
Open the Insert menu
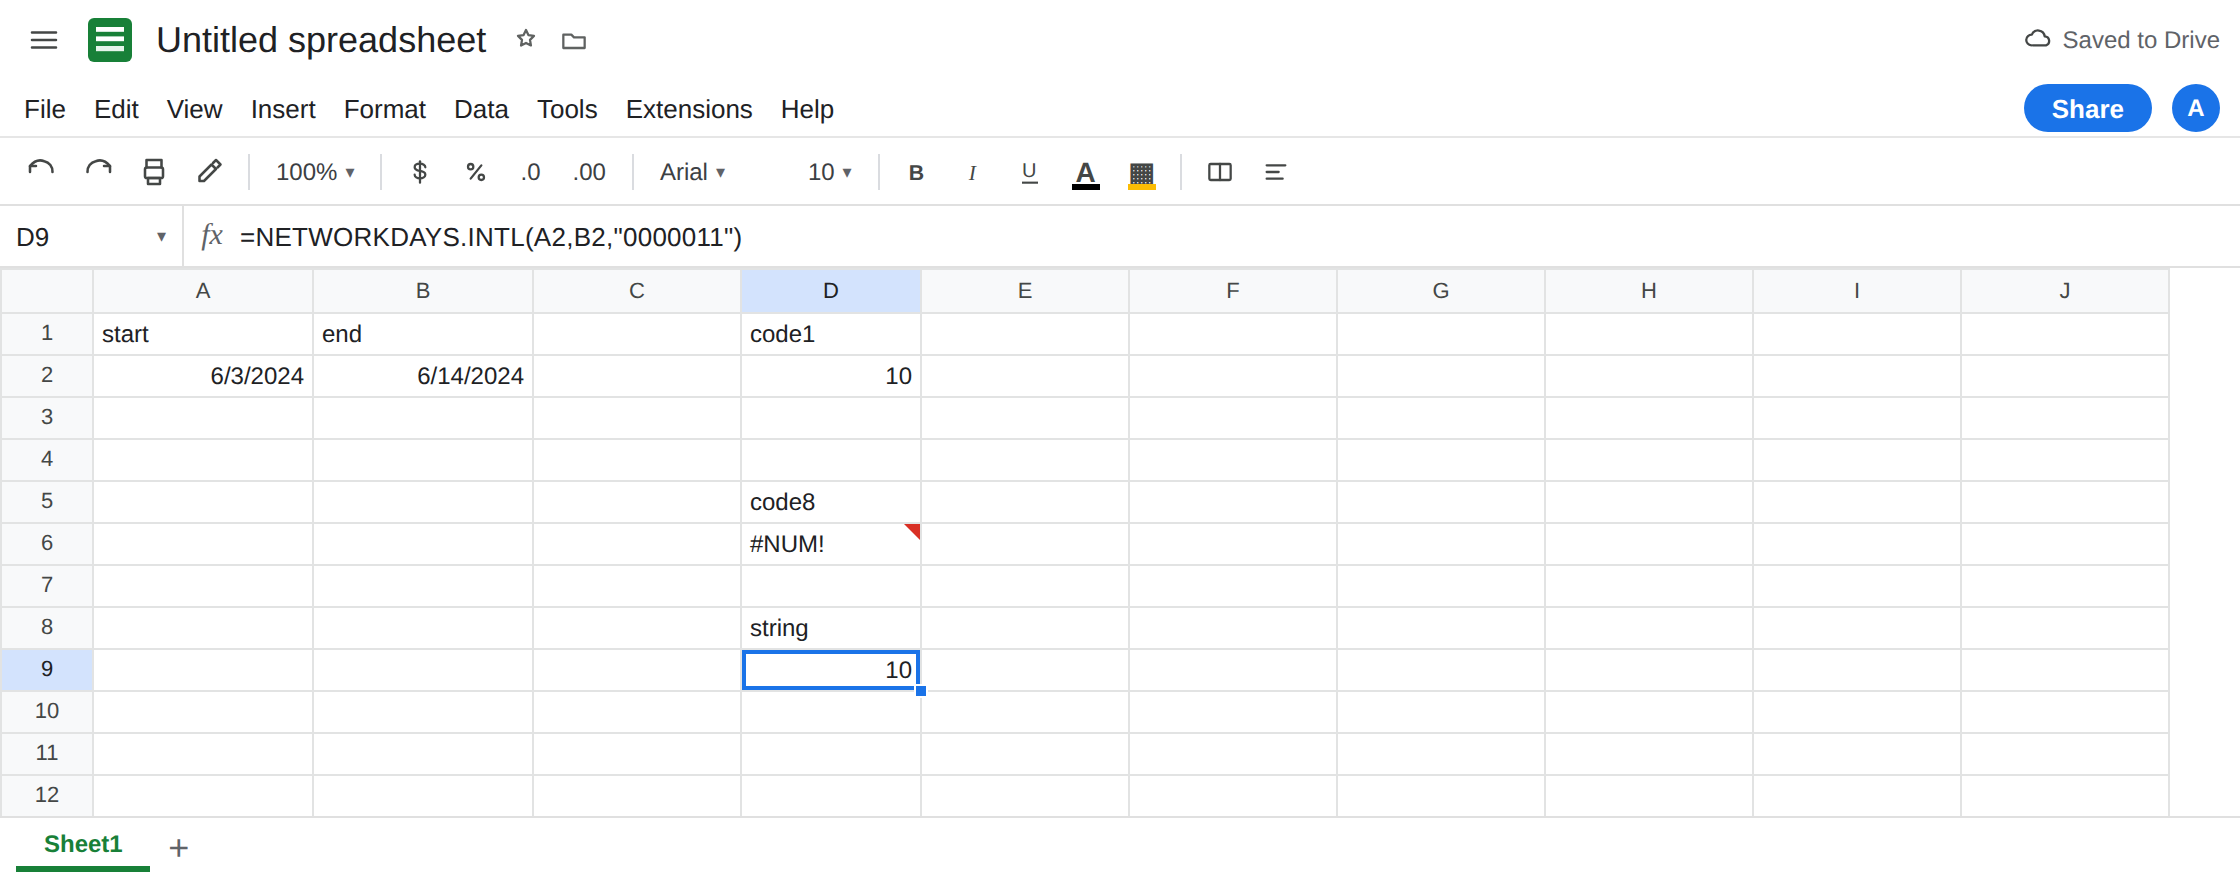(283, 109)
